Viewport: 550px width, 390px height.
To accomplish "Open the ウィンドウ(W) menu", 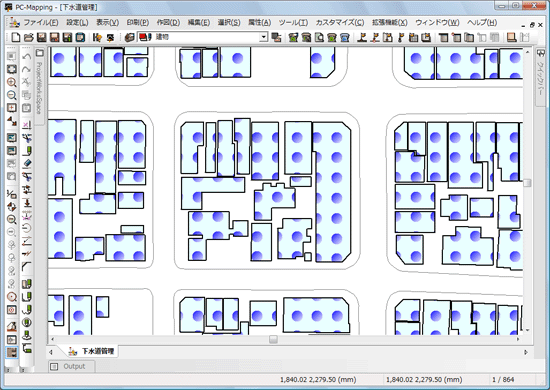I will pyautogui.click(x=437, y=22).
